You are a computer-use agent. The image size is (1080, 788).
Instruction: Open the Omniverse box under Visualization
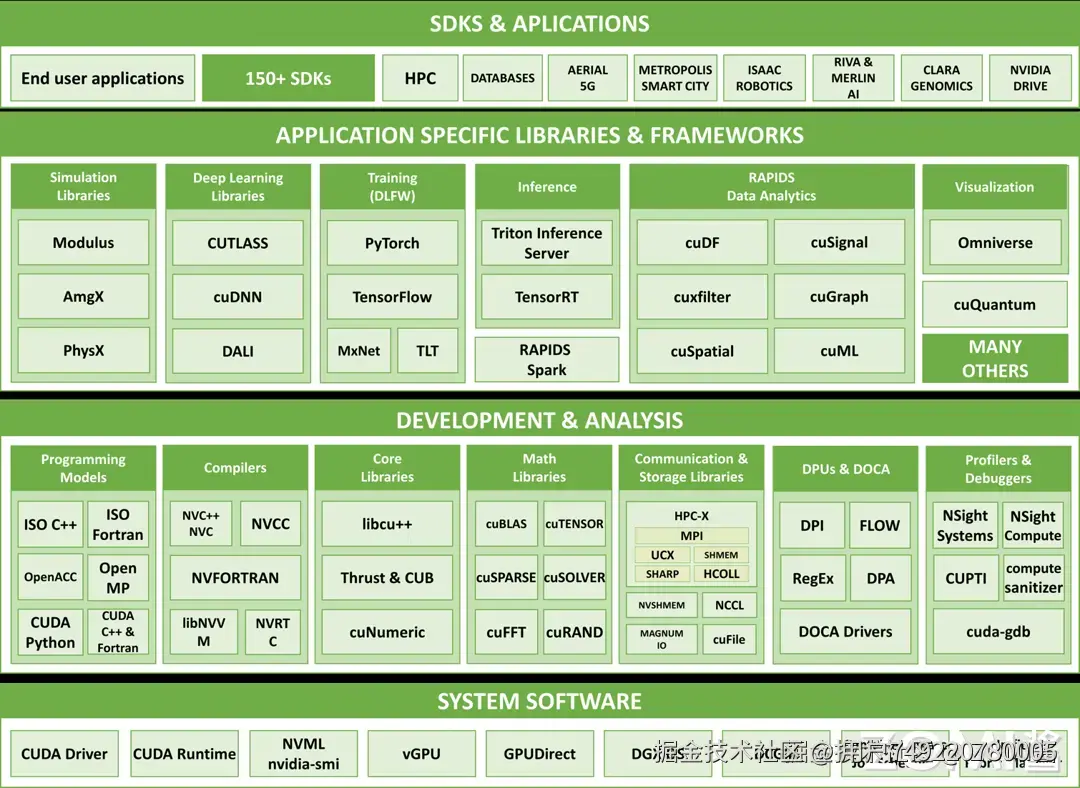point(994,242)
